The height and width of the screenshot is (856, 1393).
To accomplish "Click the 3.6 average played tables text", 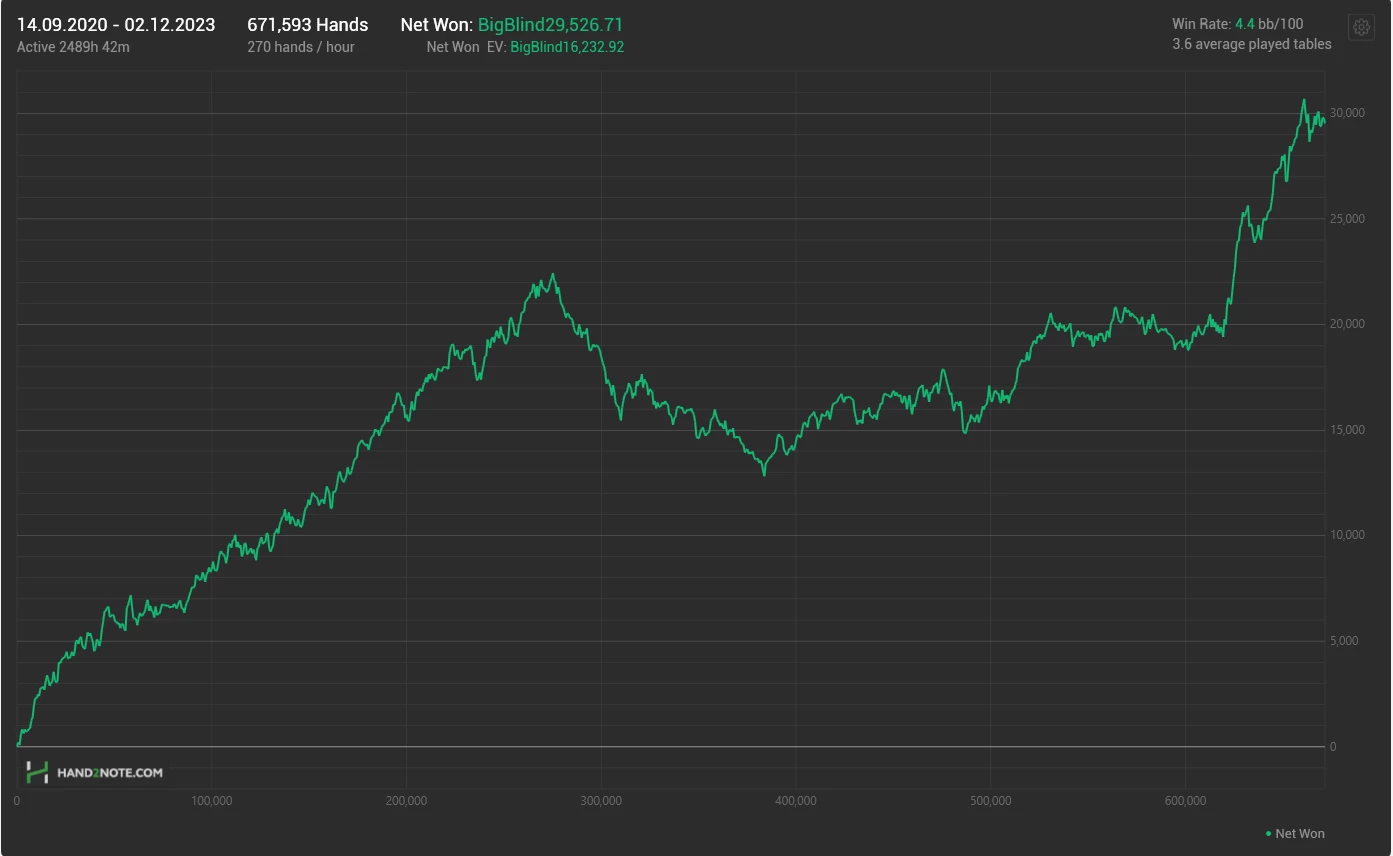I will [1252, 44].
